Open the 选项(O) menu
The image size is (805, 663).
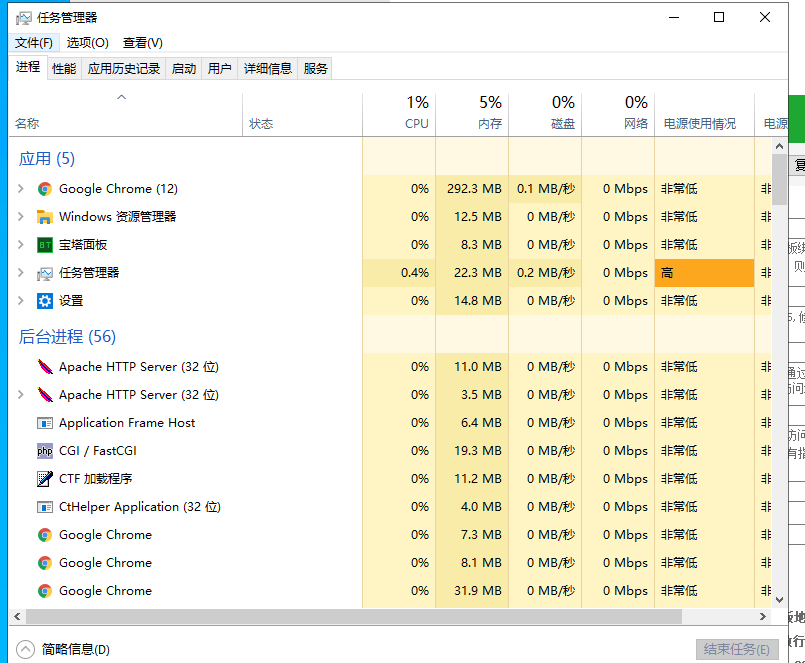click(x=87, y=43)
